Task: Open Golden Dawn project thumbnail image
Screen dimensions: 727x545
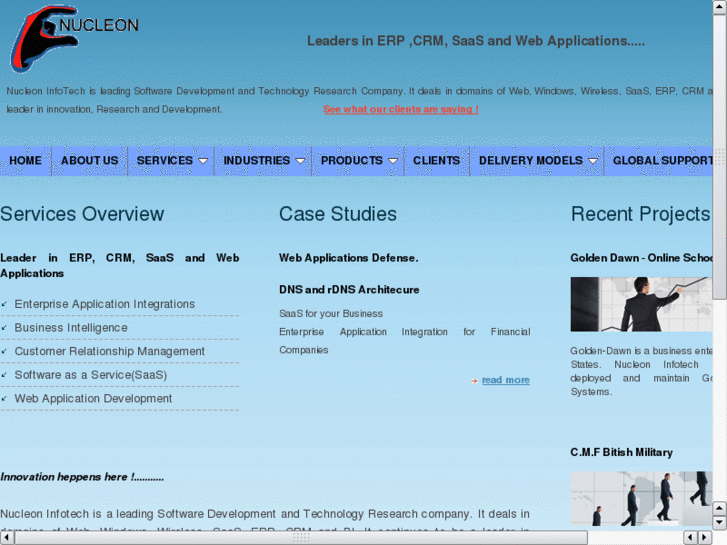Action: 641,304
